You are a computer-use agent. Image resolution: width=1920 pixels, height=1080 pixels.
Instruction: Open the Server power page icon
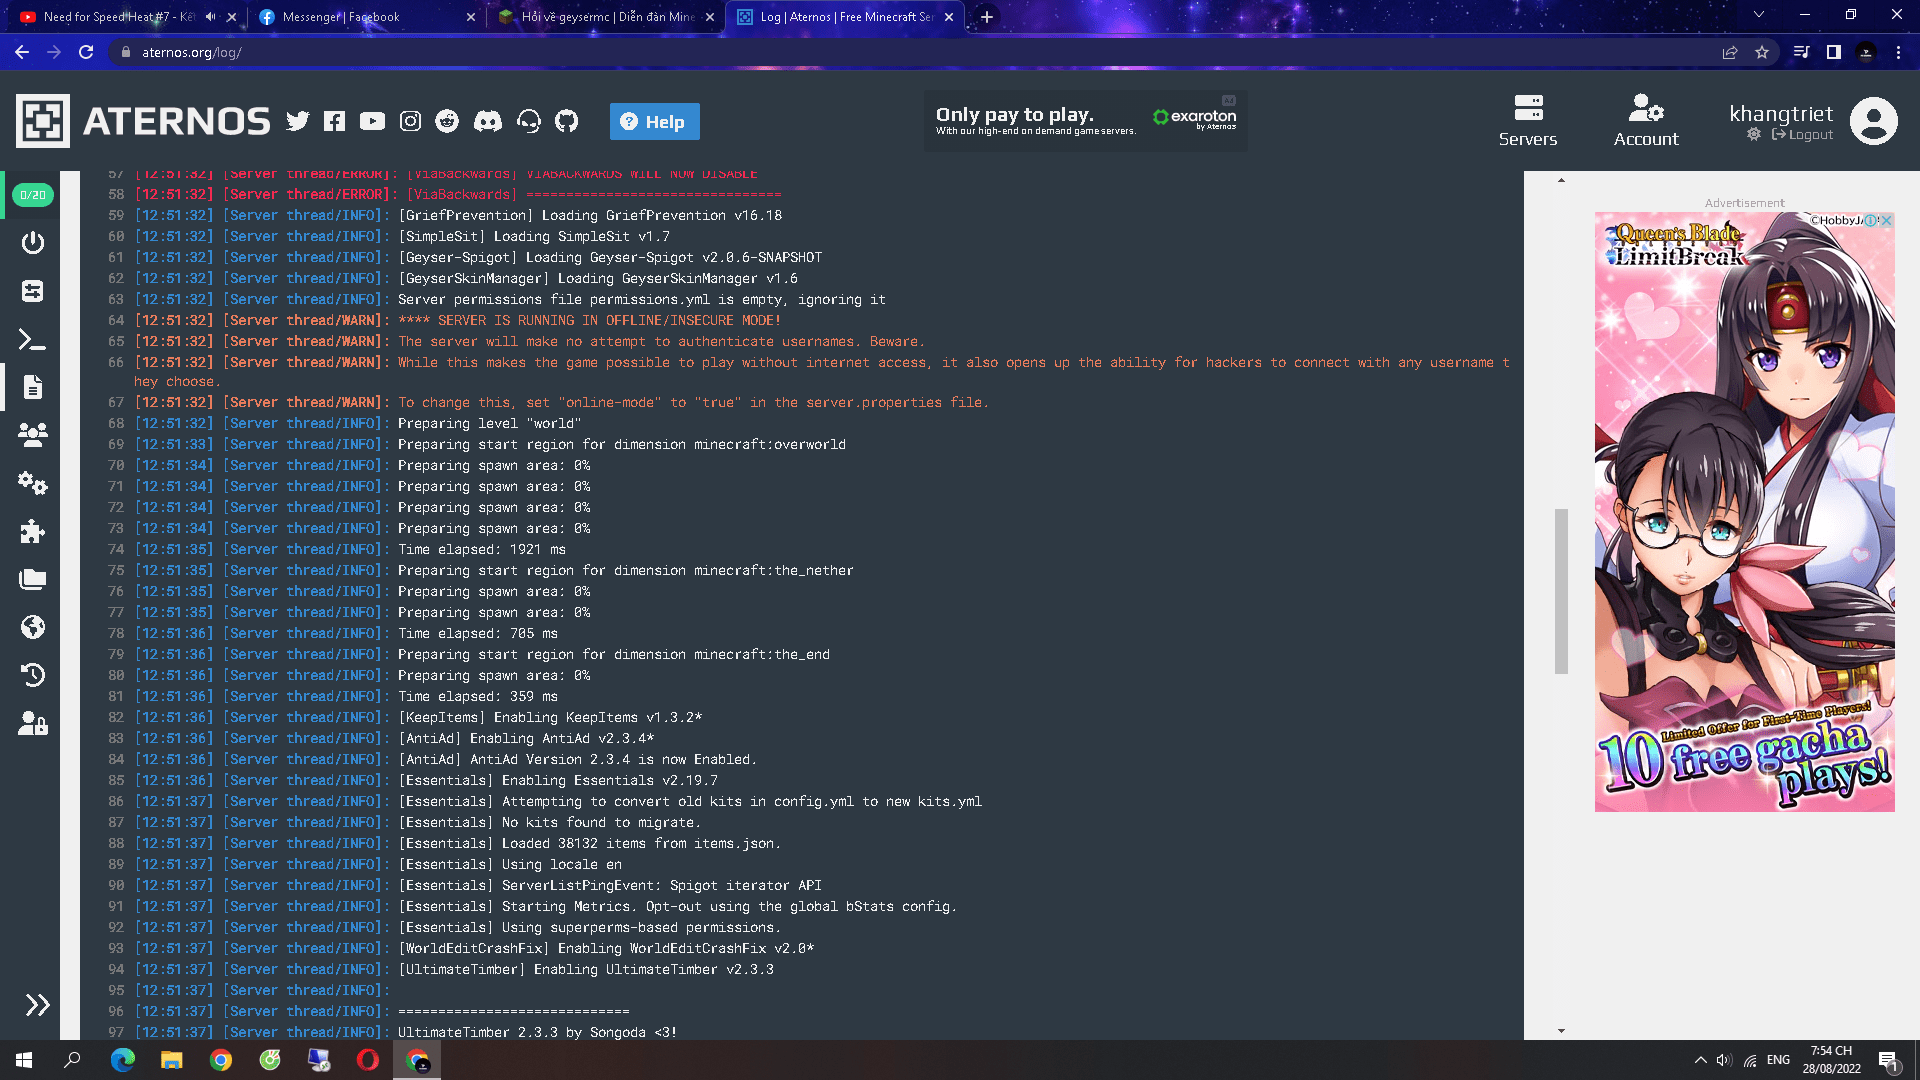[32, 243]
